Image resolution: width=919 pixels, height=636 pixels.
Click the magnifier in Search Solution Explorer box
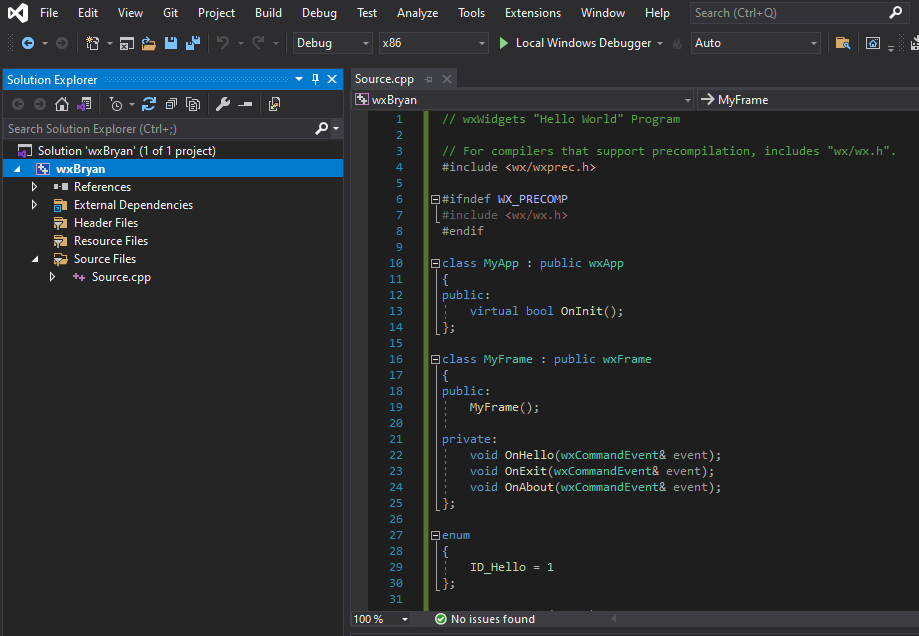321,128
